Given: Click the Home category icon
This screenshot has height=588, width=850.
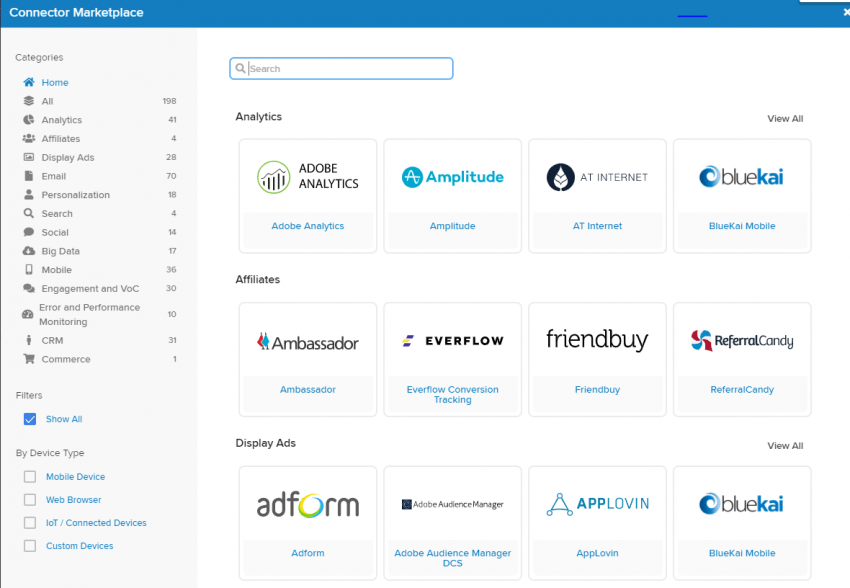Looking at the screenshot, I should coord(29,83).
